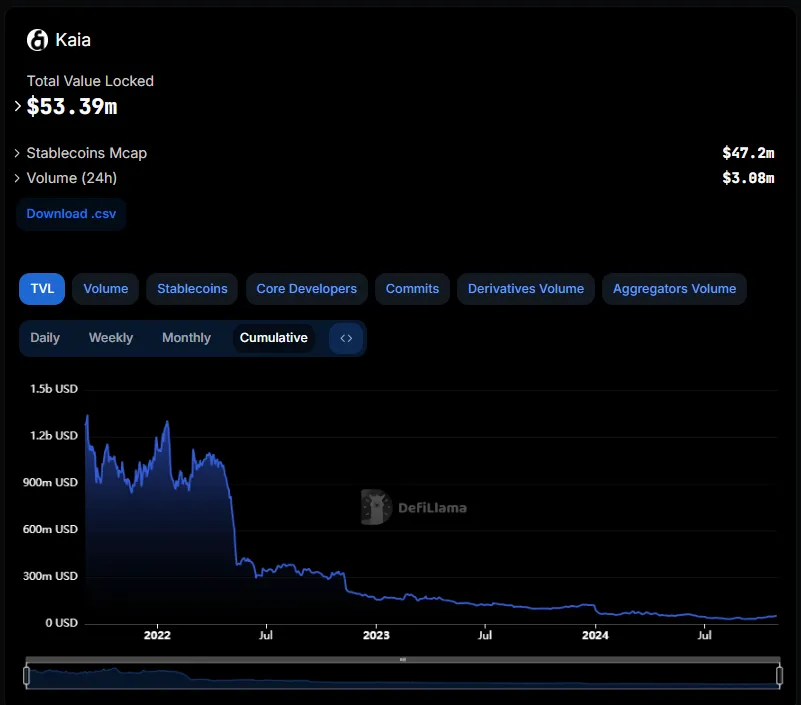This screenshot has height=705, width=801.
Task: Click the Kaia logo icon
Action: pyautogui.click(x=37, y=40)
